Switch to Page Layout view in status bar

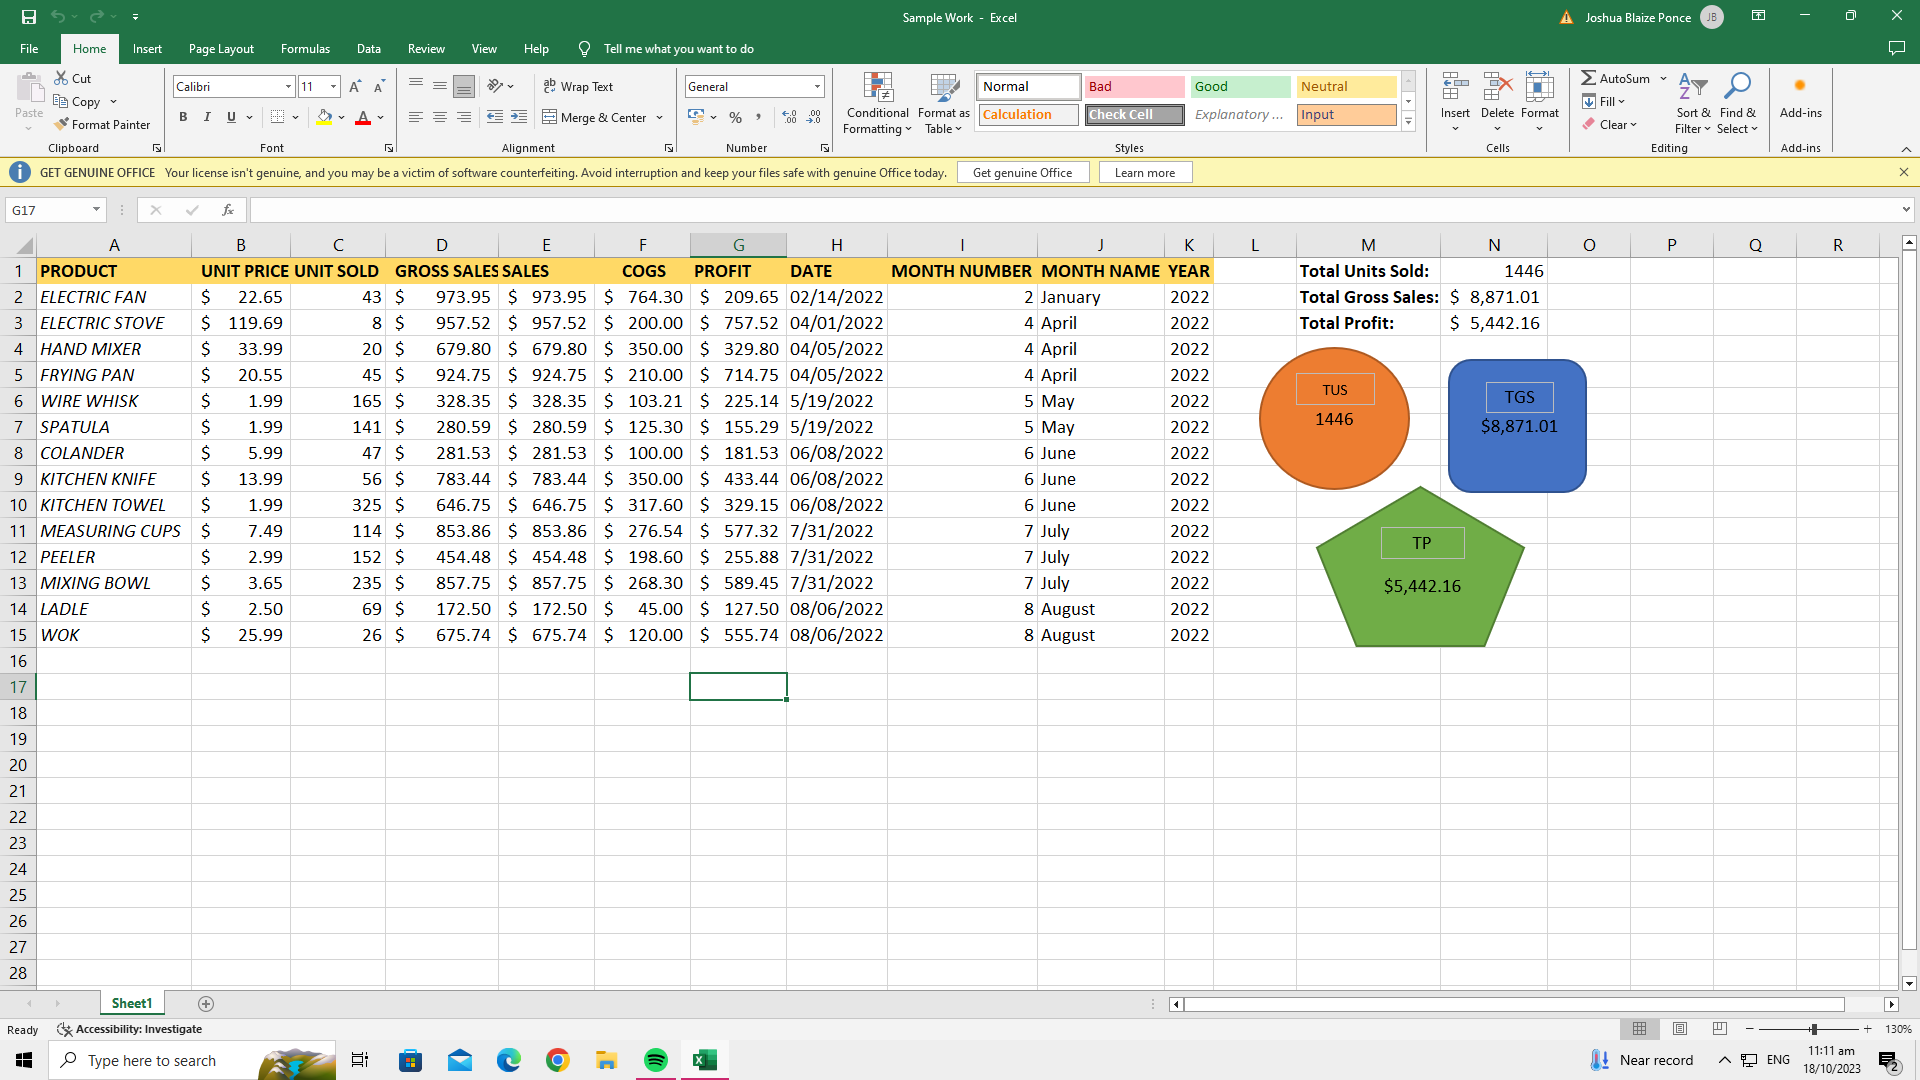pyautogui.click(x=1680, y=1029)
